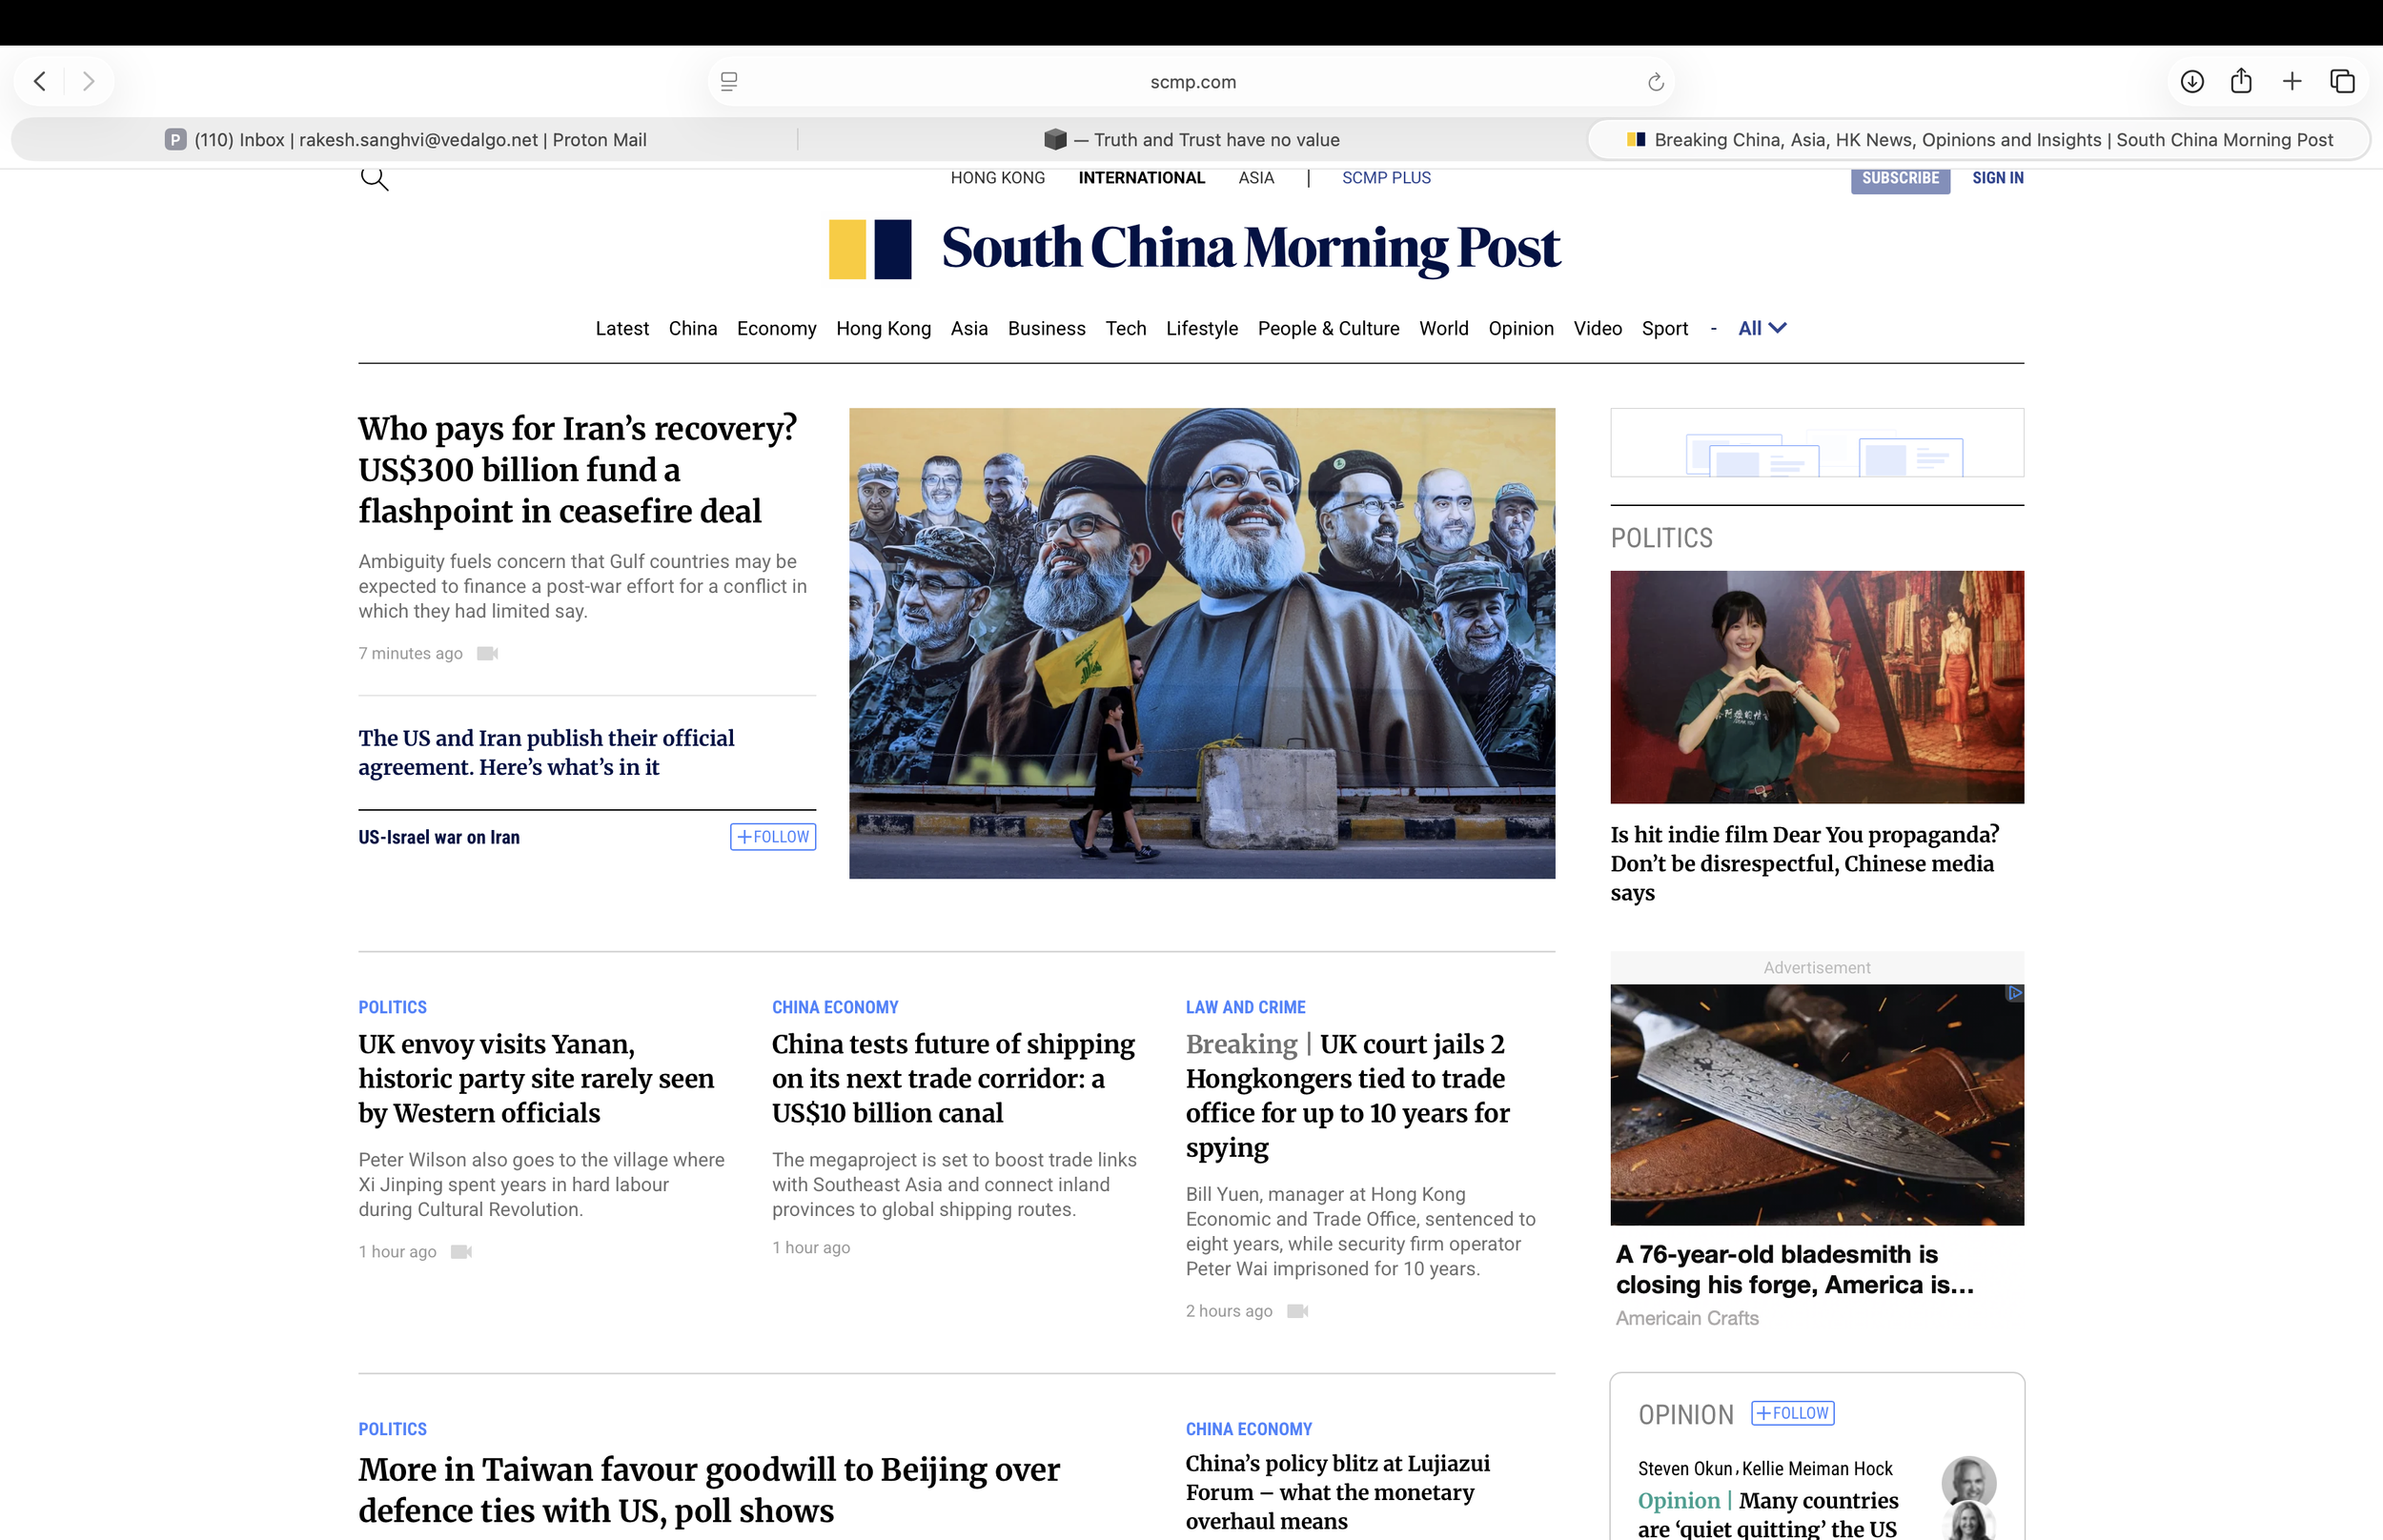The width and height of the screenshot is (2383, 1540).
Task: Open the AdChoices icon on the bladesmith ad
Action: point(2015,993)
